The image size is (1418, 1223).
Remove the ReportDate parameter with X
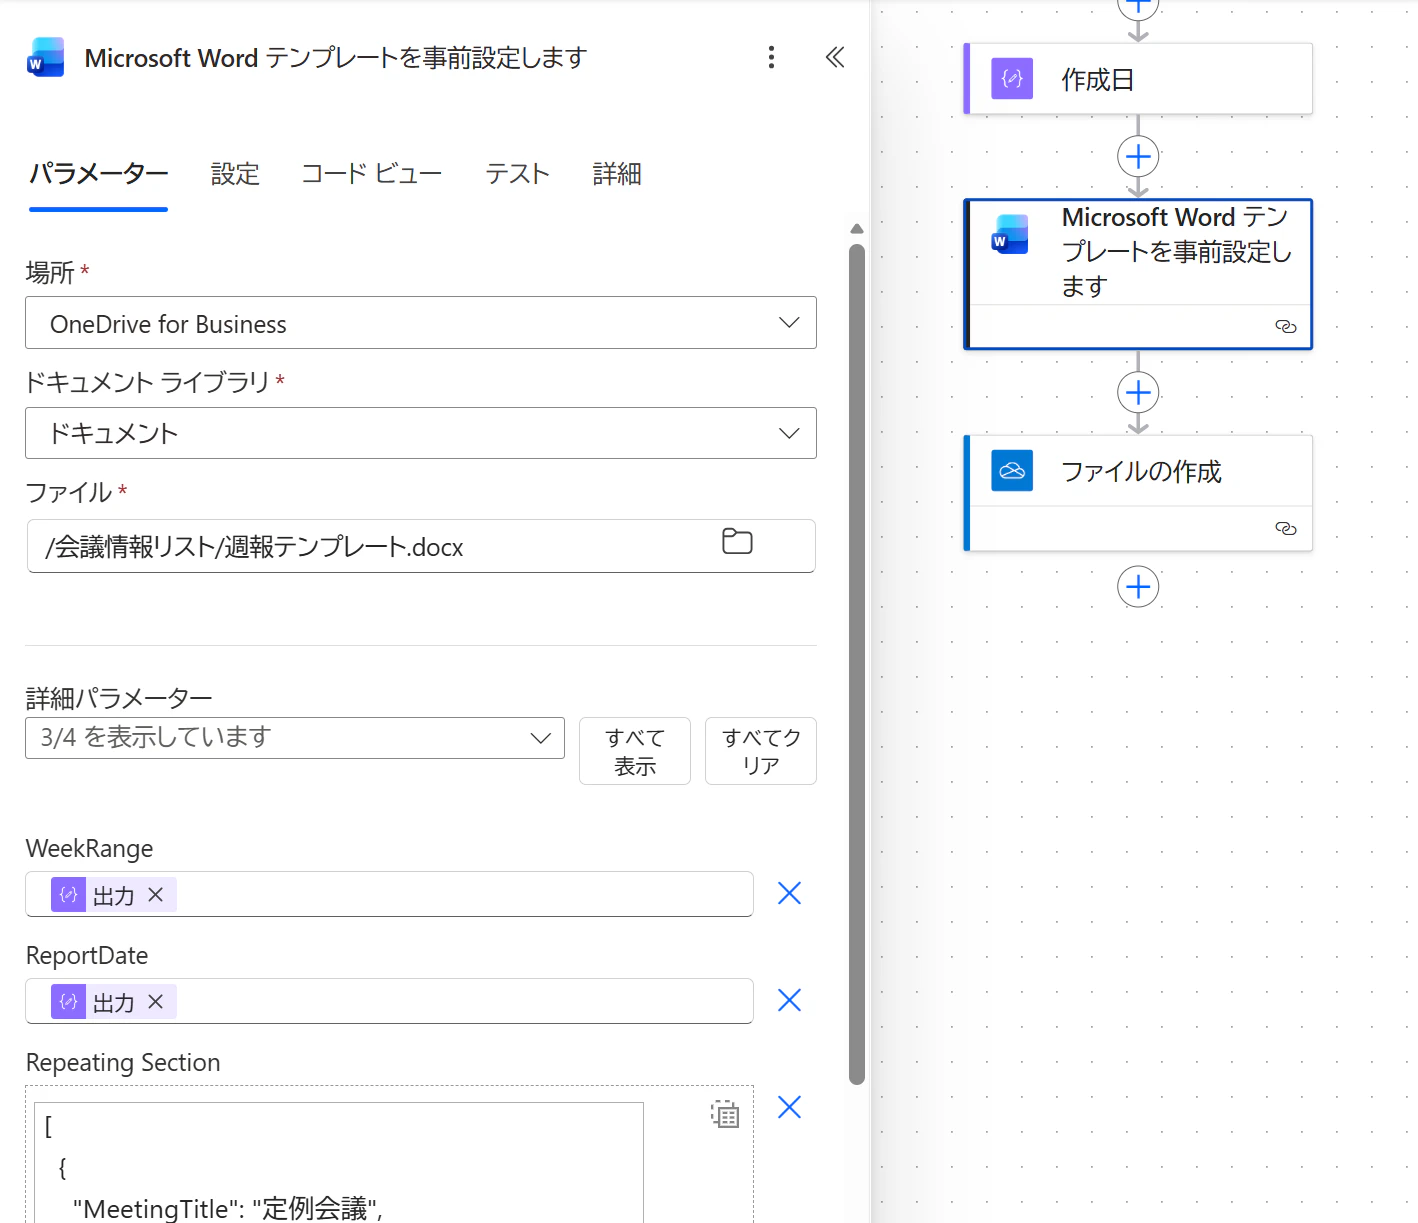click(x=789, y=1000)
